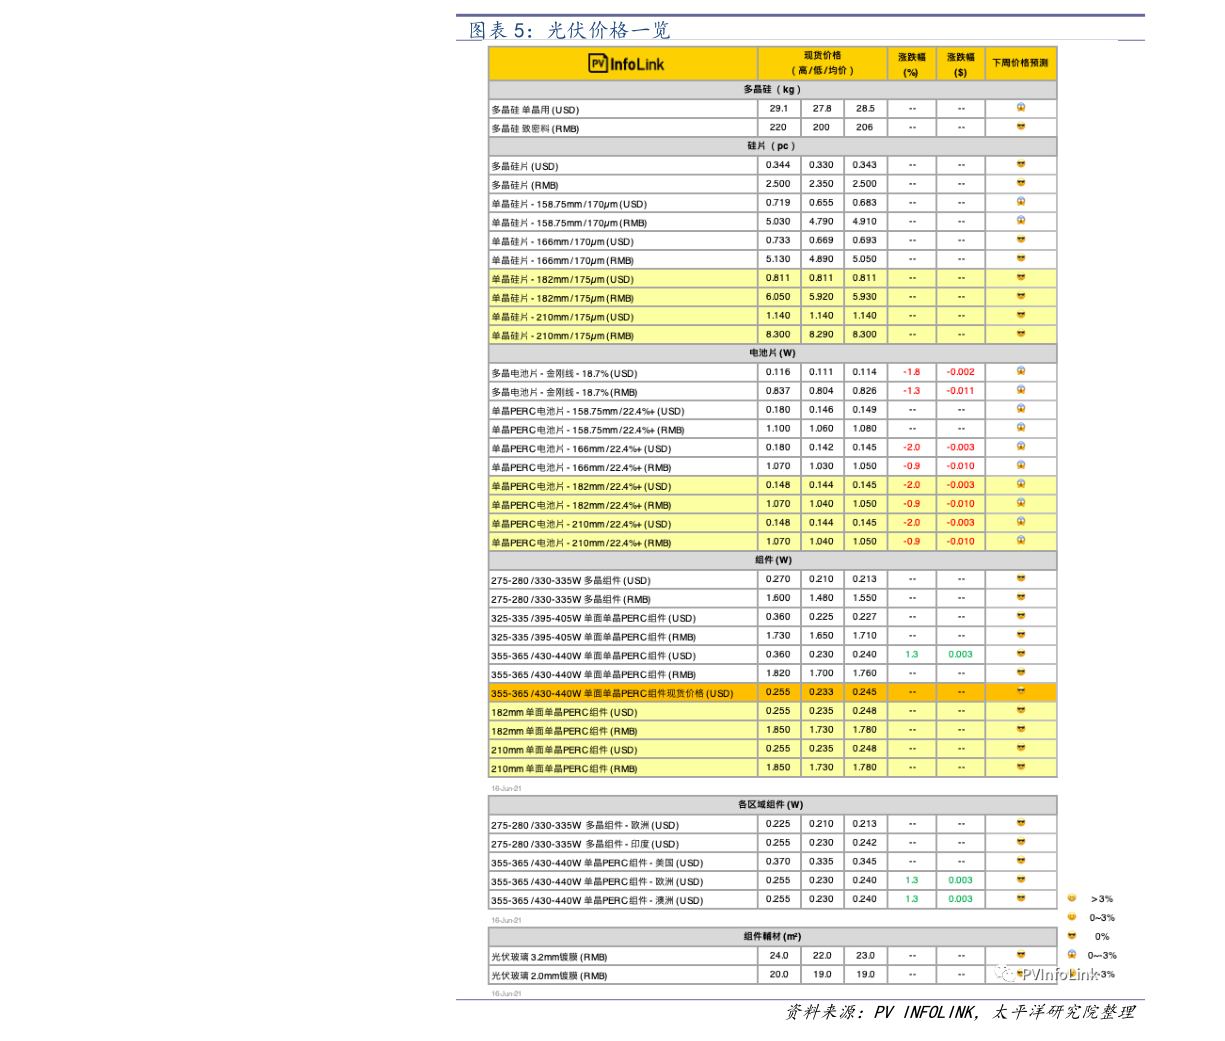Click the 组件 (W) section header

772,560
